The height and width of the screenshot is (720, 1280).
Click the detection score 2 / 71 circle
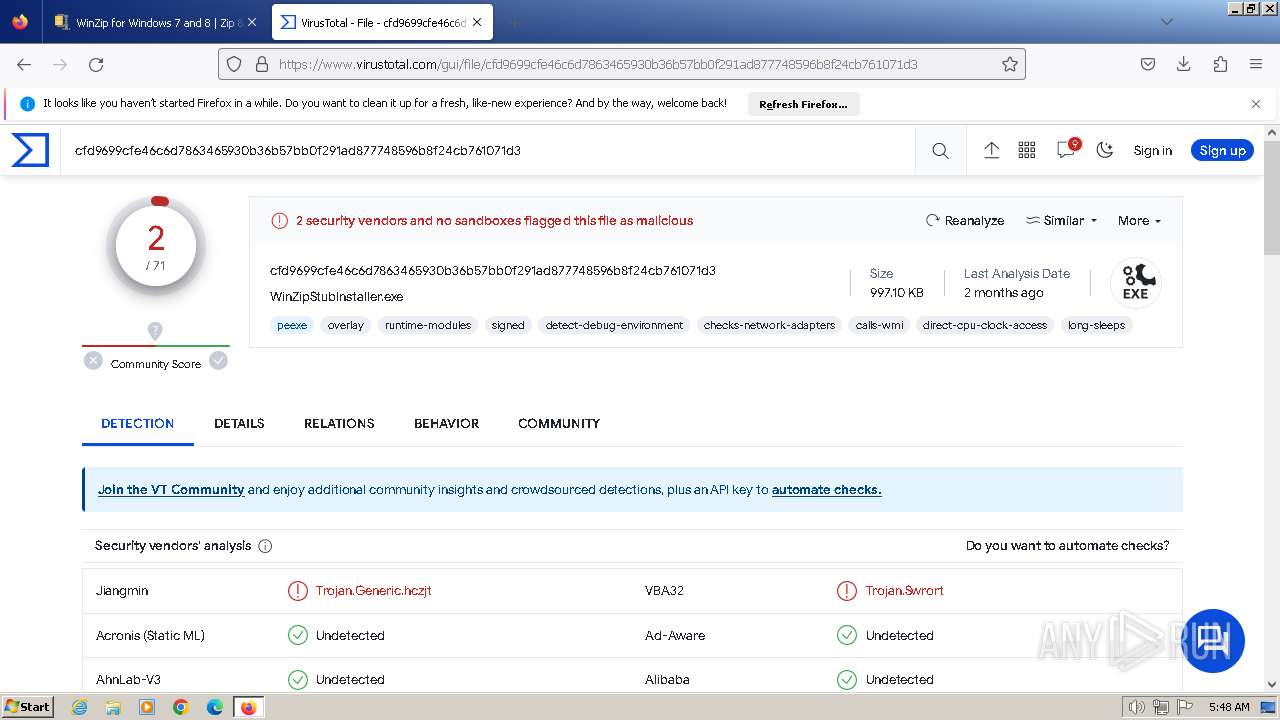click(156, 247)
